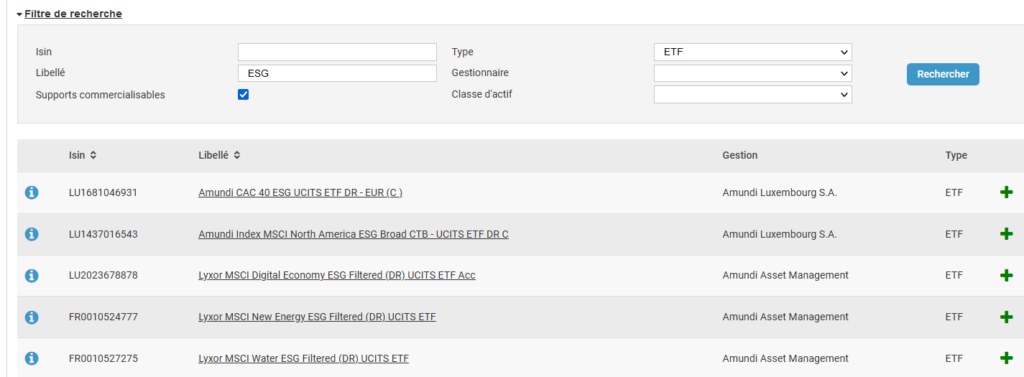Sort table by Libellé column
Screen dimensions: 1024x377
(x=219, y=156)
